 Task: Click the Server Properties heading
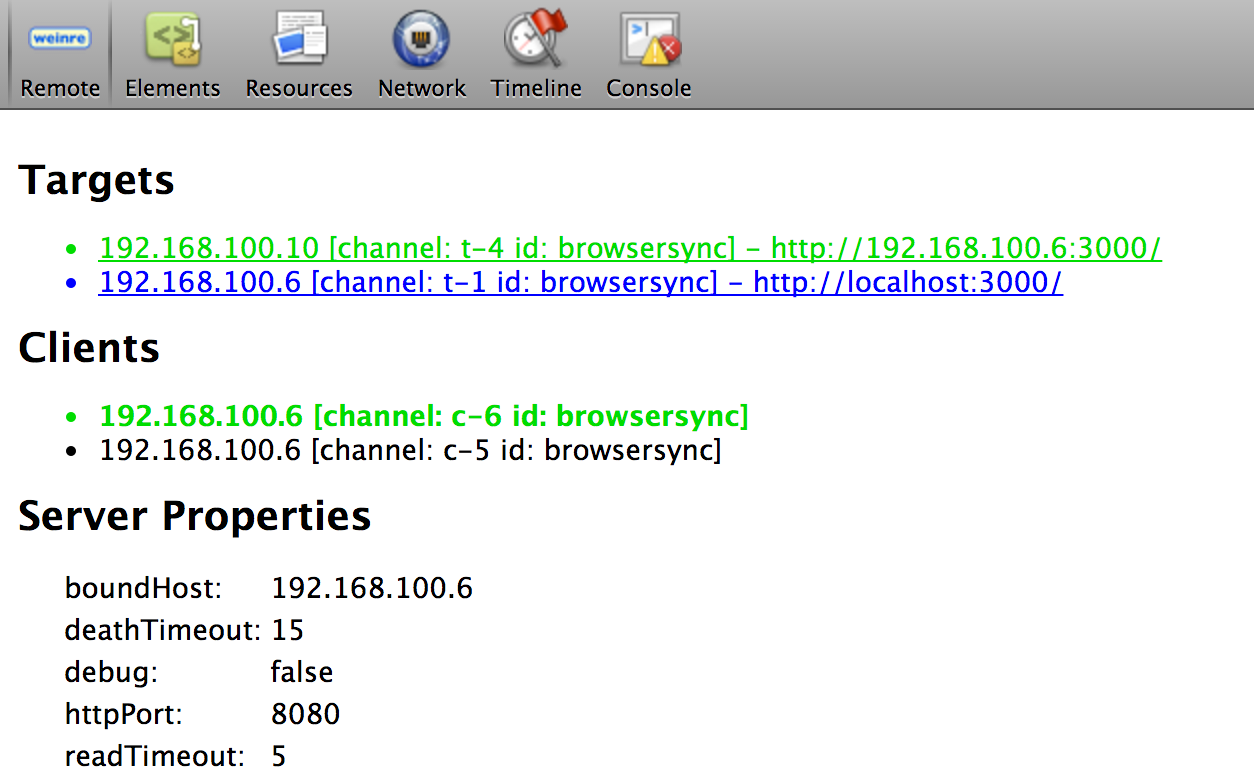(x=194, y=516)
